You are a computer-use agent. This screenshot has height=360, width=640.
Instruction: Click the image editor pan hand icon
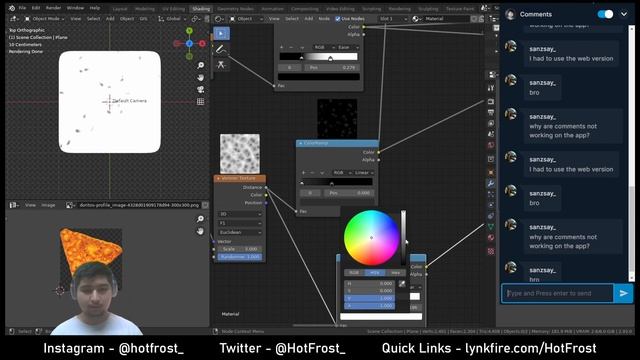200,231
